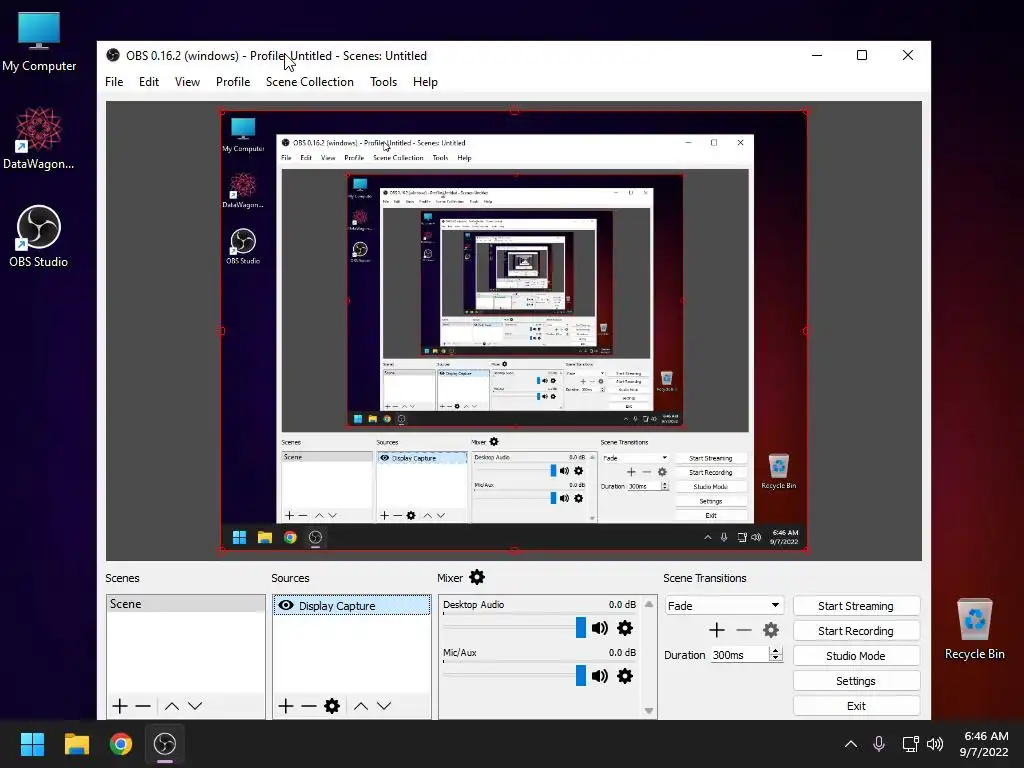Image resolution: width=1024 pixels, height=768 pixels.
Task: Open the File menu
Action: click(x=114, y=82)
